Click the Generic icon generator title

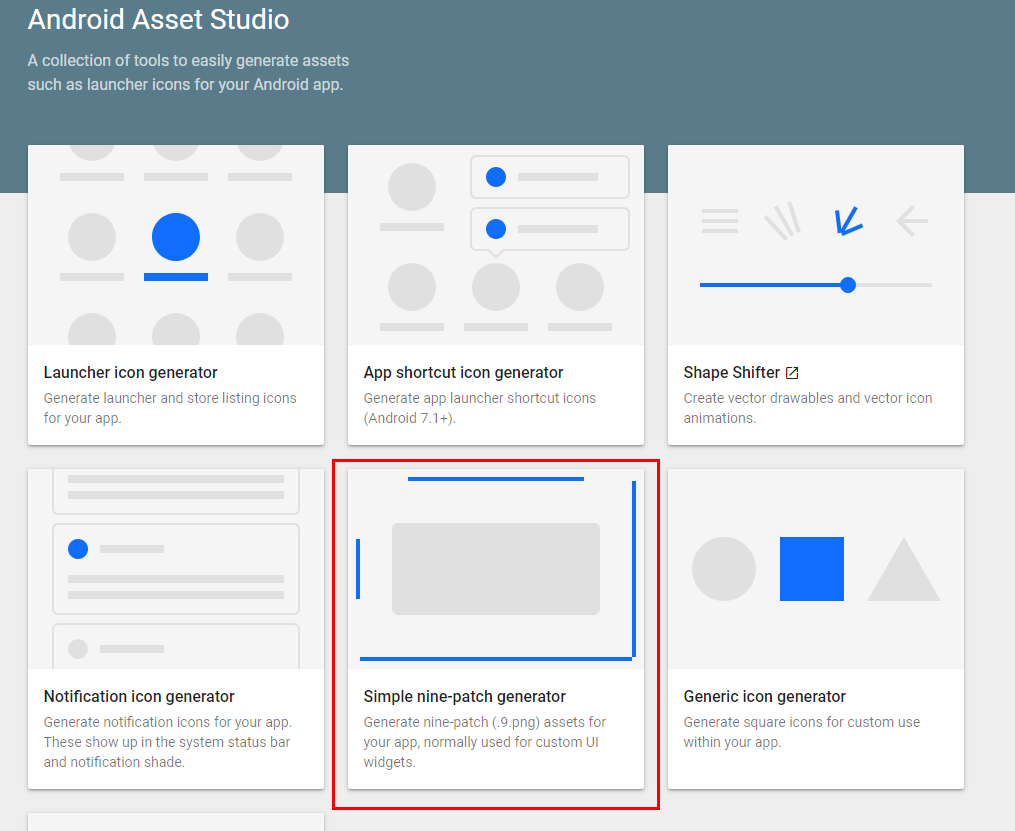(x=764, y=696)
